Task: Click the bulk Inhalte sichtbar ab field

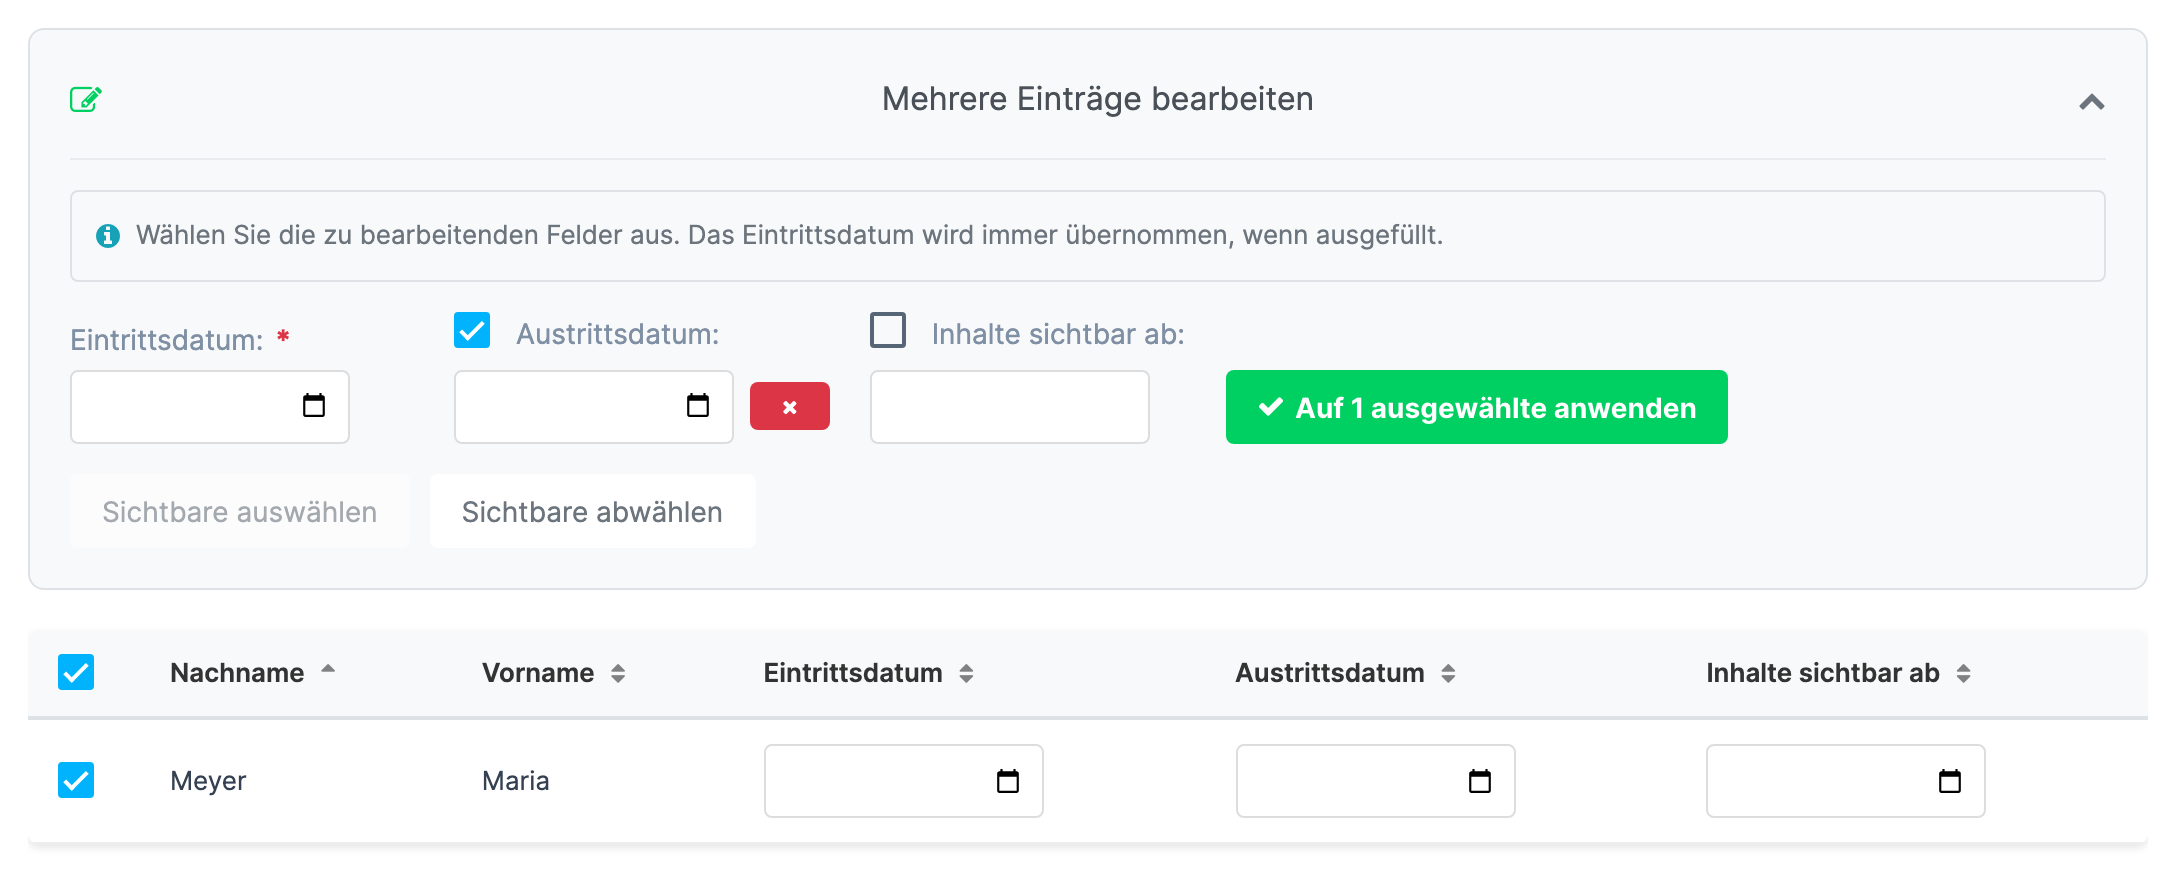Action: point(1010,407)
